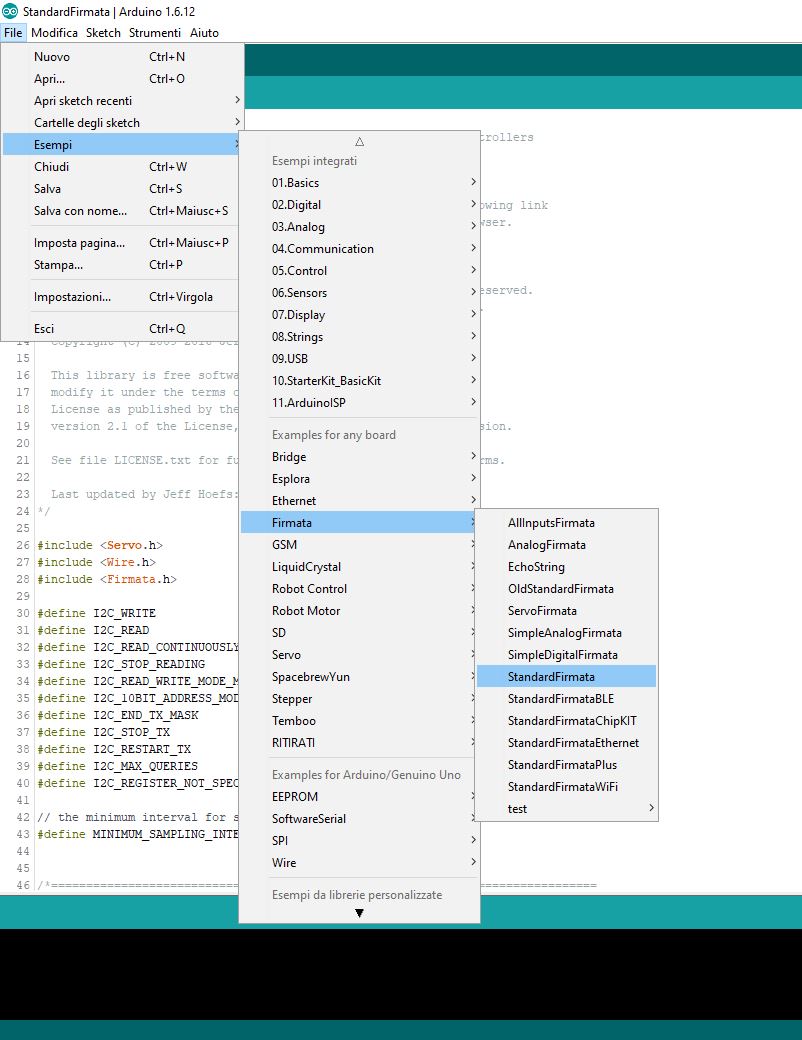Open the SimpleAnalogFirmata example
The height and width of the screenshot is (1040, 802).
pyautogui.click(x=567, y=632)
